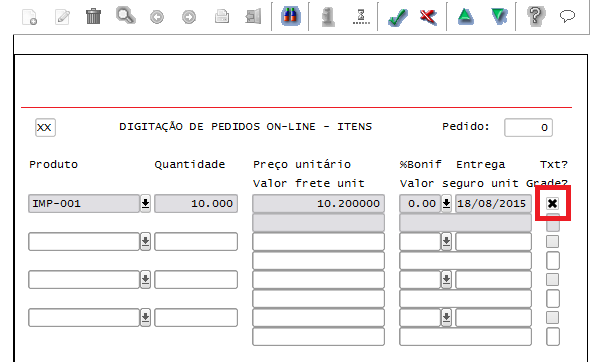601x362 pixels.
Task: Click Valor seguro unit field under 18/08/2015
Action: point(465,222)
